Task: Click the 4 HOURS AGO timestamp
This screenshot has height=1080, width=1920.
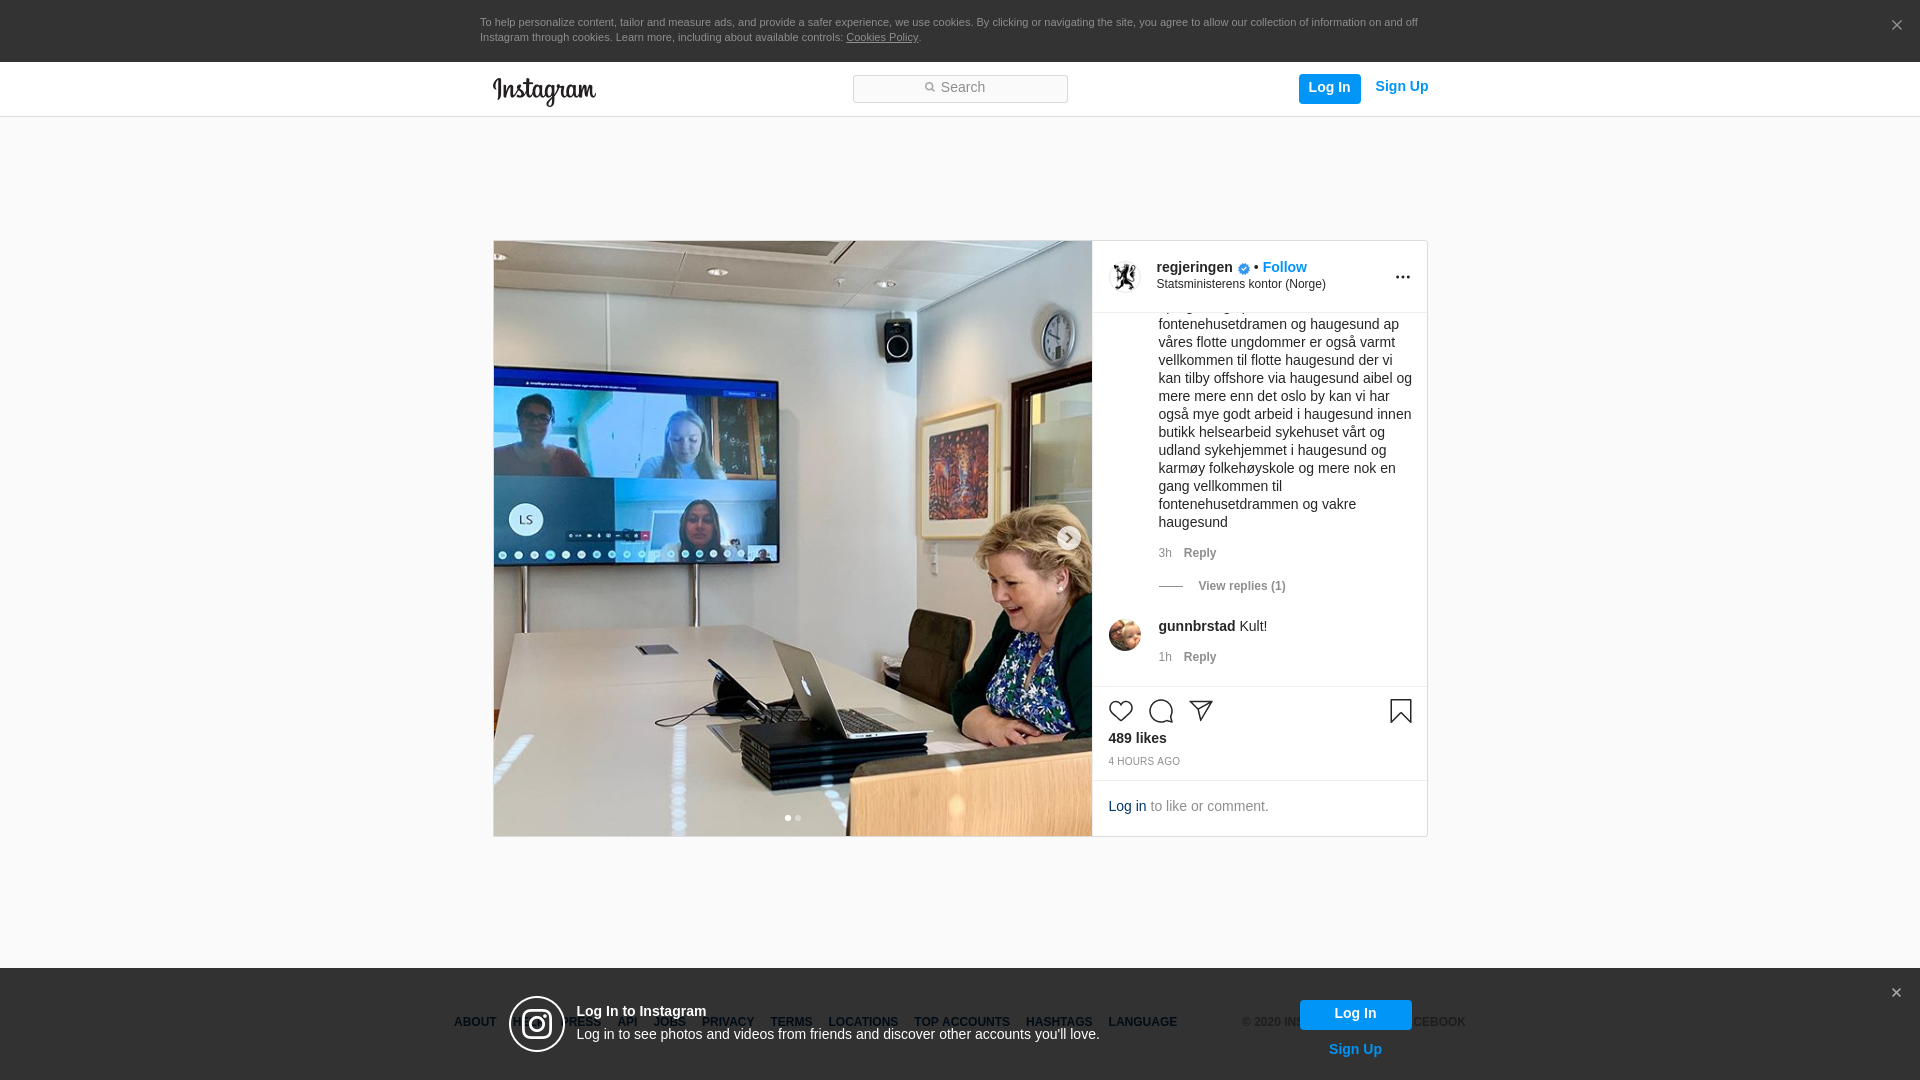Action: tap(1144, 762)
